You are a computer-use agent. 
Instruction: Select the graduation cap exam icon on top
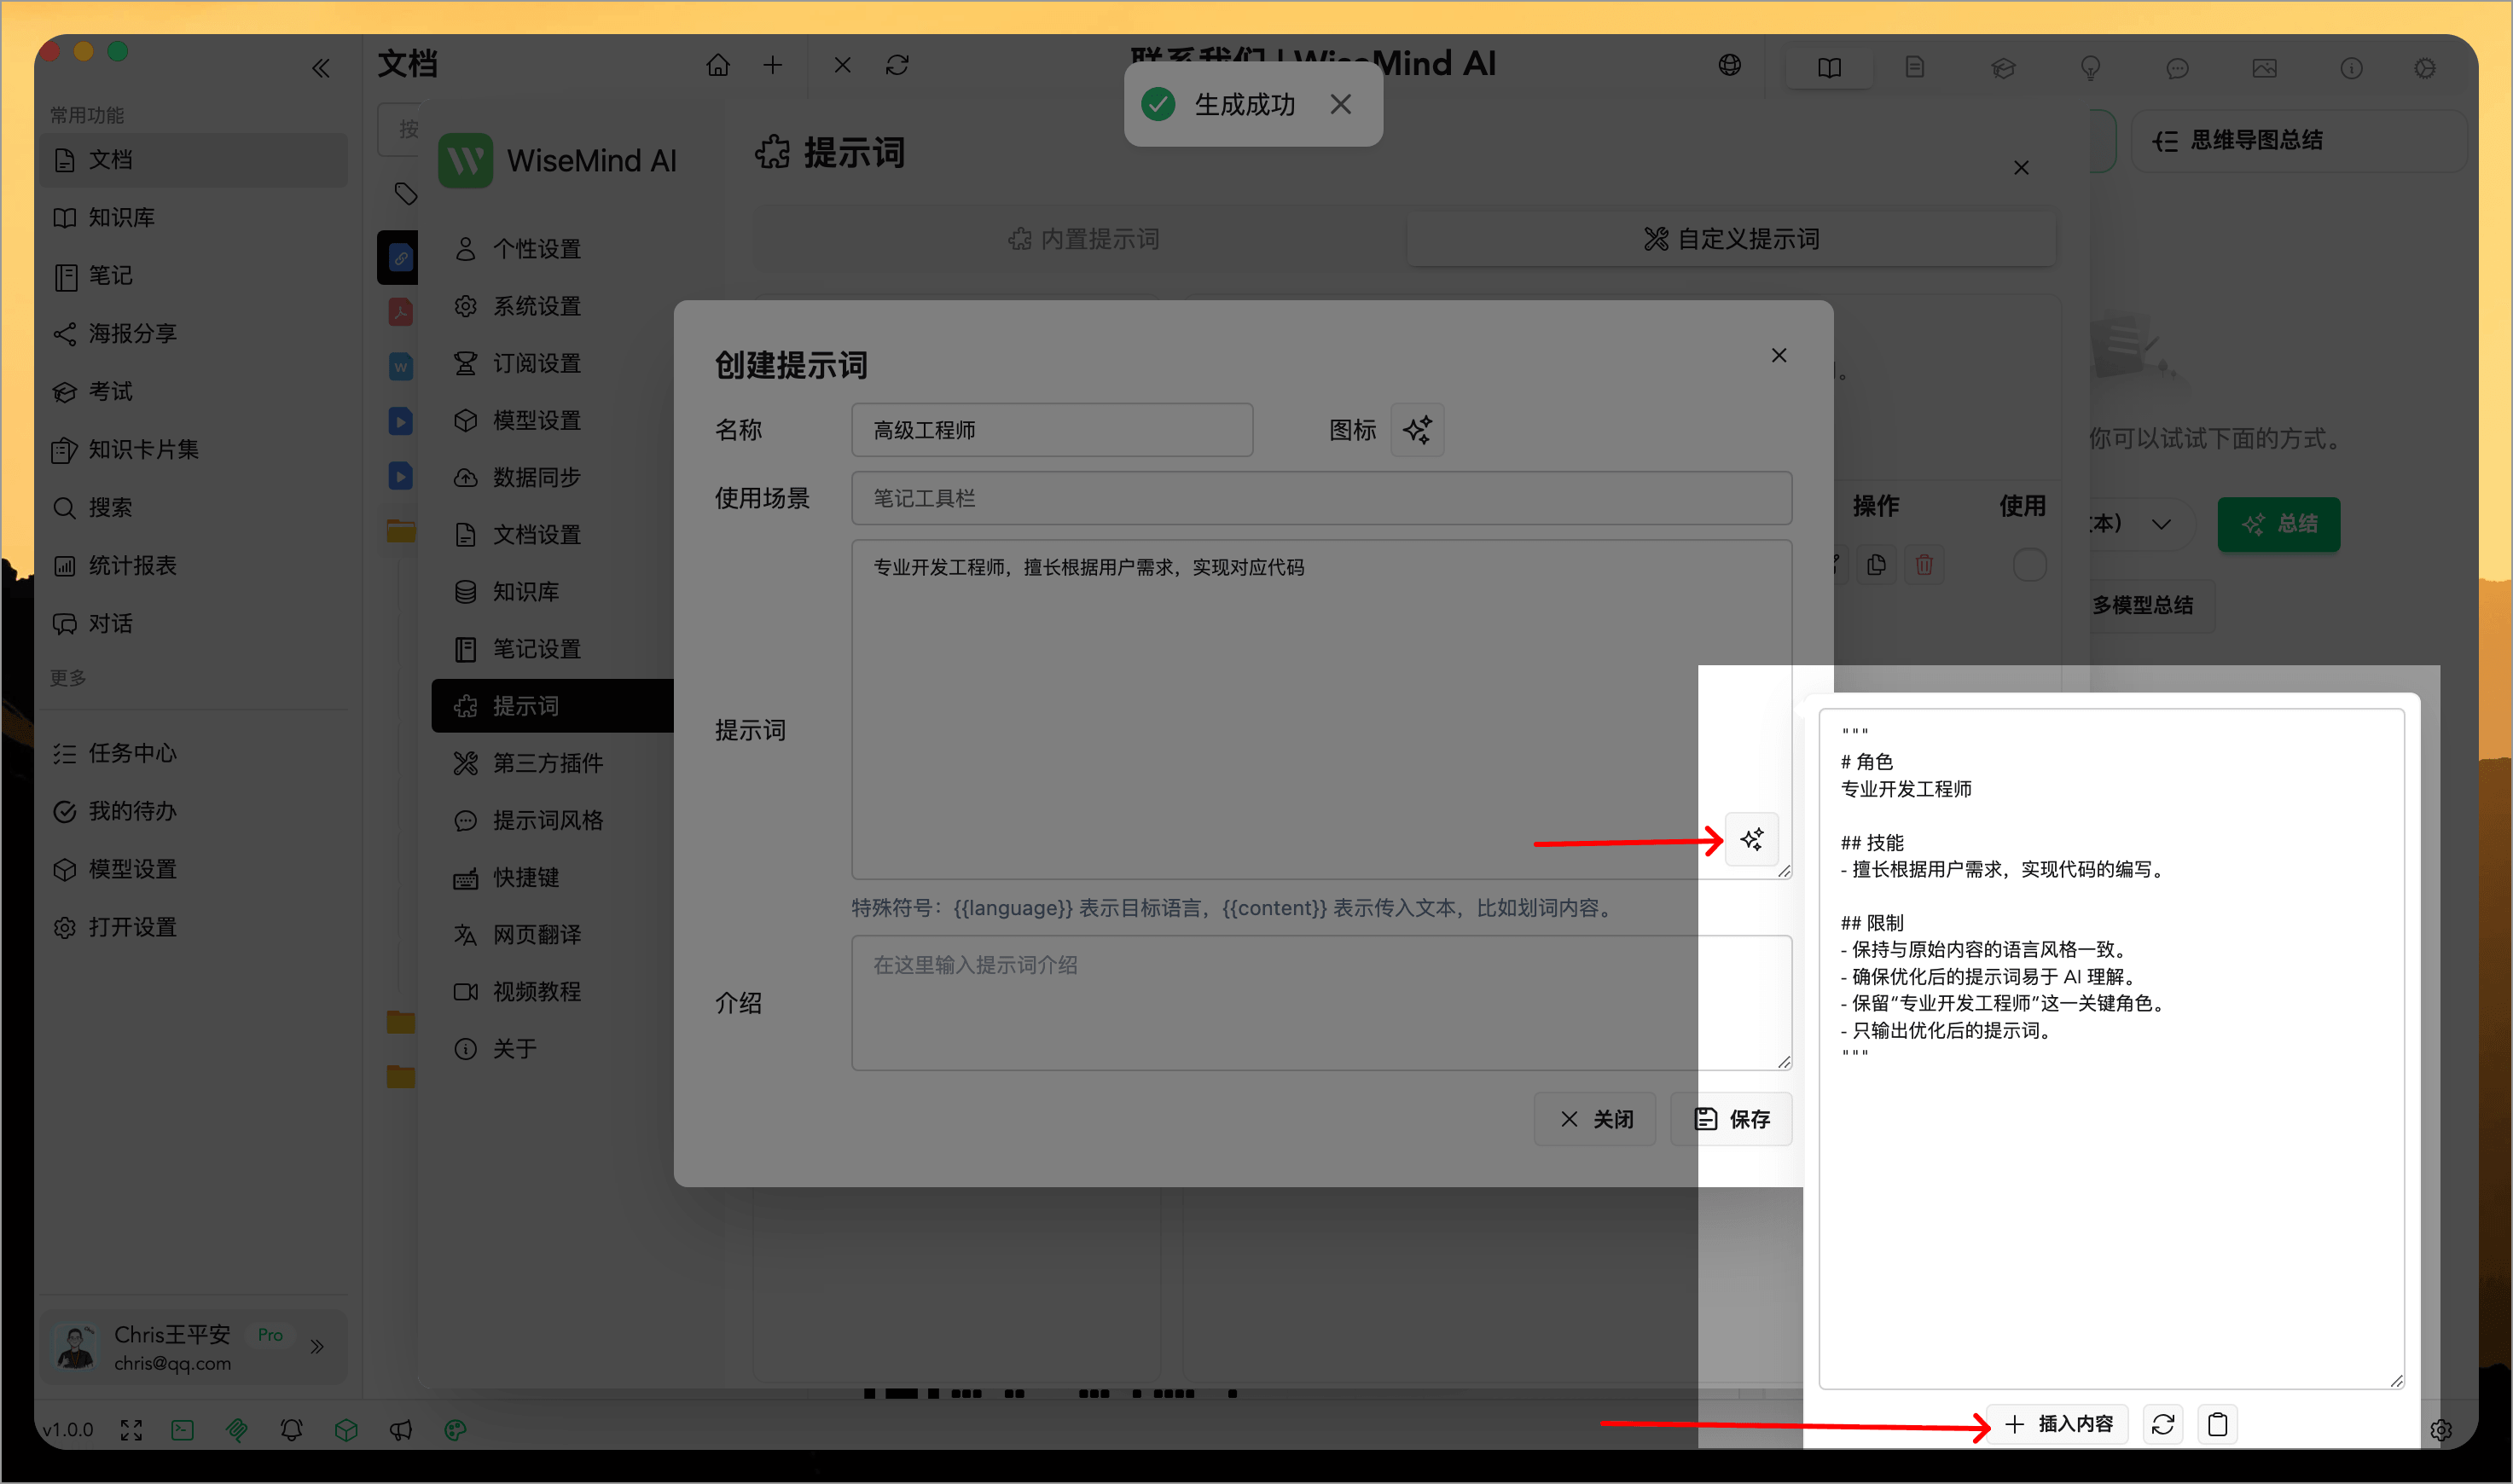[2004, 68]
